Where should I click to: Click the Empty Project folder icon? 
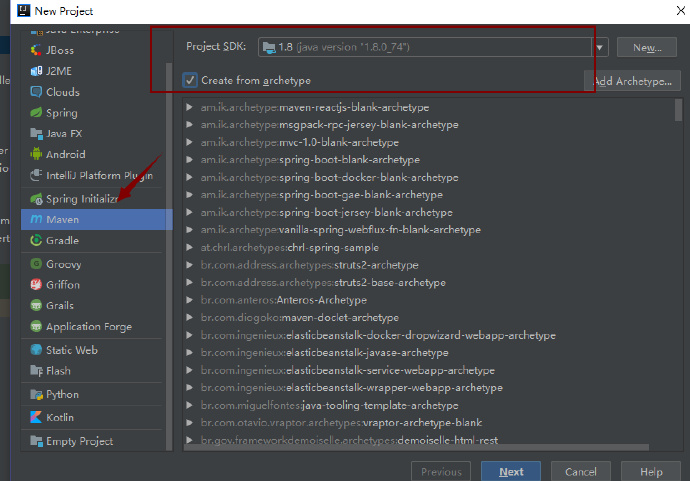coord(36,441)
